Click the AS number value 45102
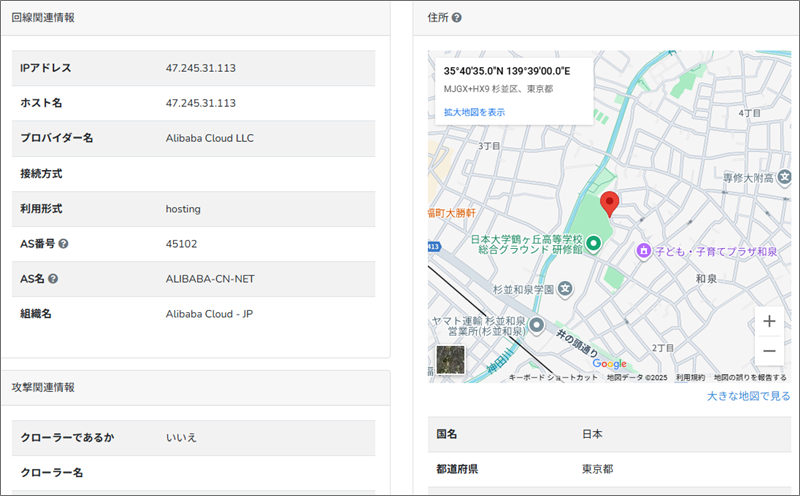Viewport: 800px width, 496px height. (x=181, y=244)
